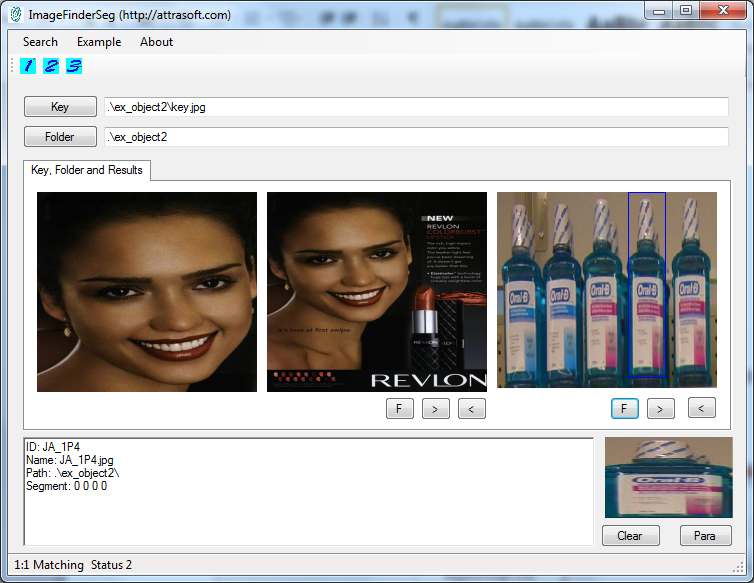
Task: Open the Example menu
Action: coord(99,42)
